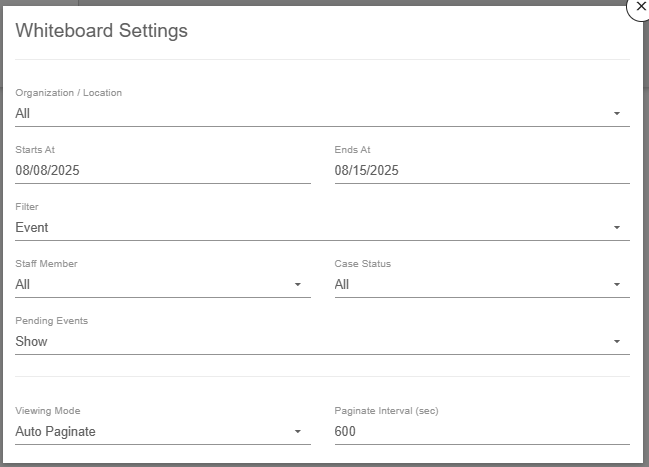The height and width of the screenshot is (467, 649).
Task: Close the Whiteboard Settings dialog
Action: tap(639, 6)
